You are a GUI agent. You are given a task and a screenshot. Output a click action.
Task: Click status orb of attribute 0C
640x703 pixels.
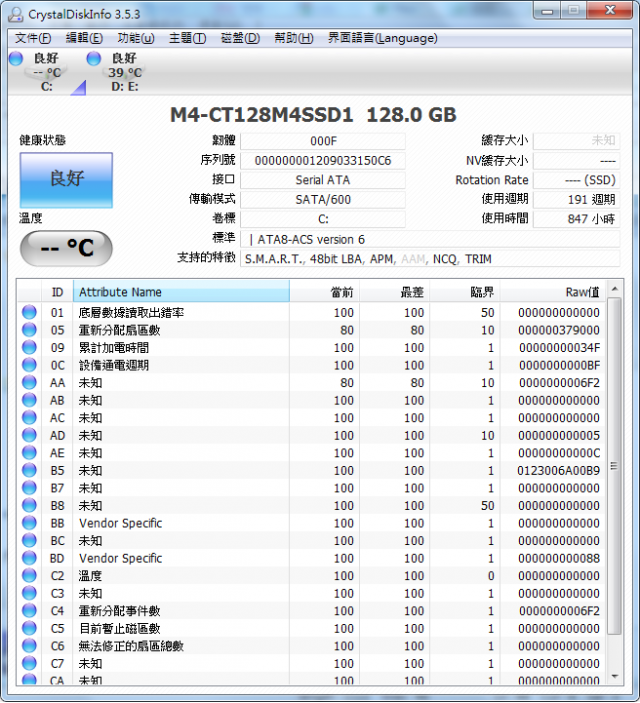click(29, 365)
